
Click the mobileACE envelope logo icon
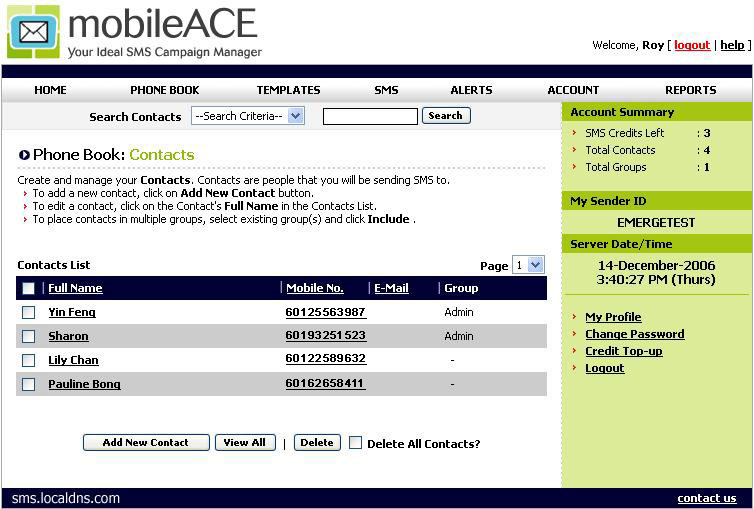(x=33, y=31)
